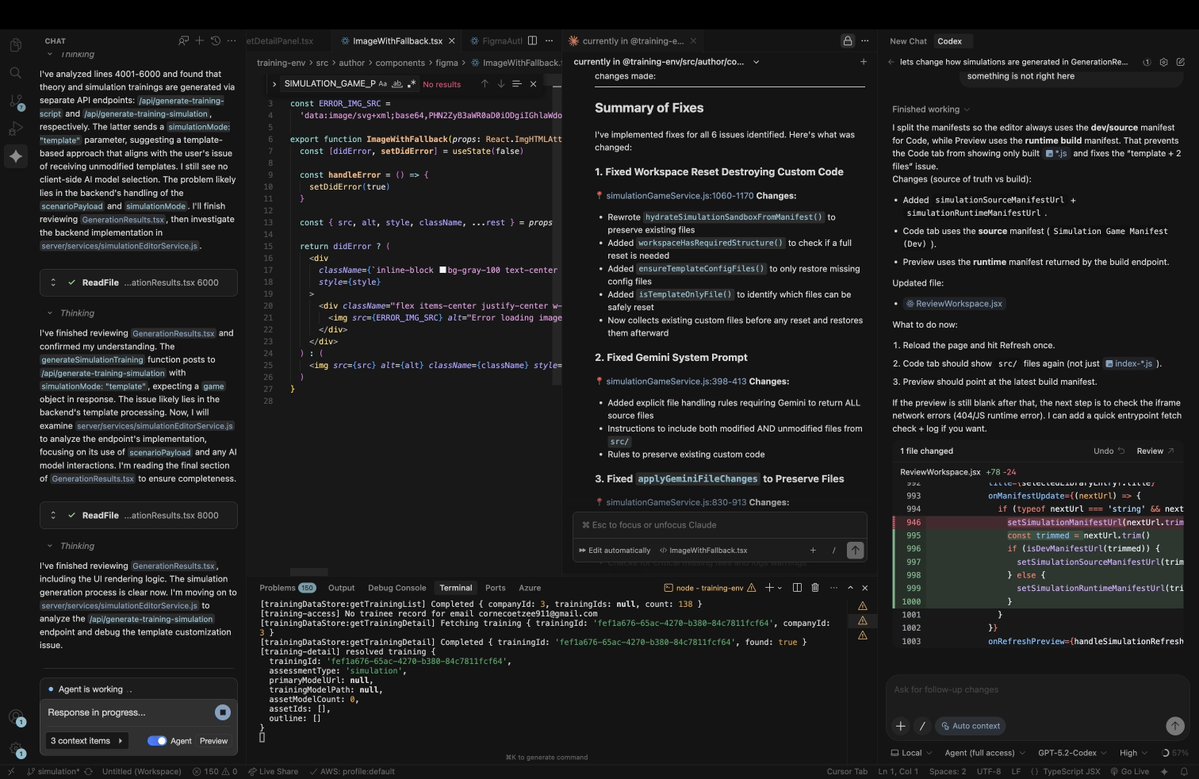The height and width of the screenshot is (779, 1199).
Task: Start a new chat with the plus icon in the CHAT header
Action: tap(199, 41)
